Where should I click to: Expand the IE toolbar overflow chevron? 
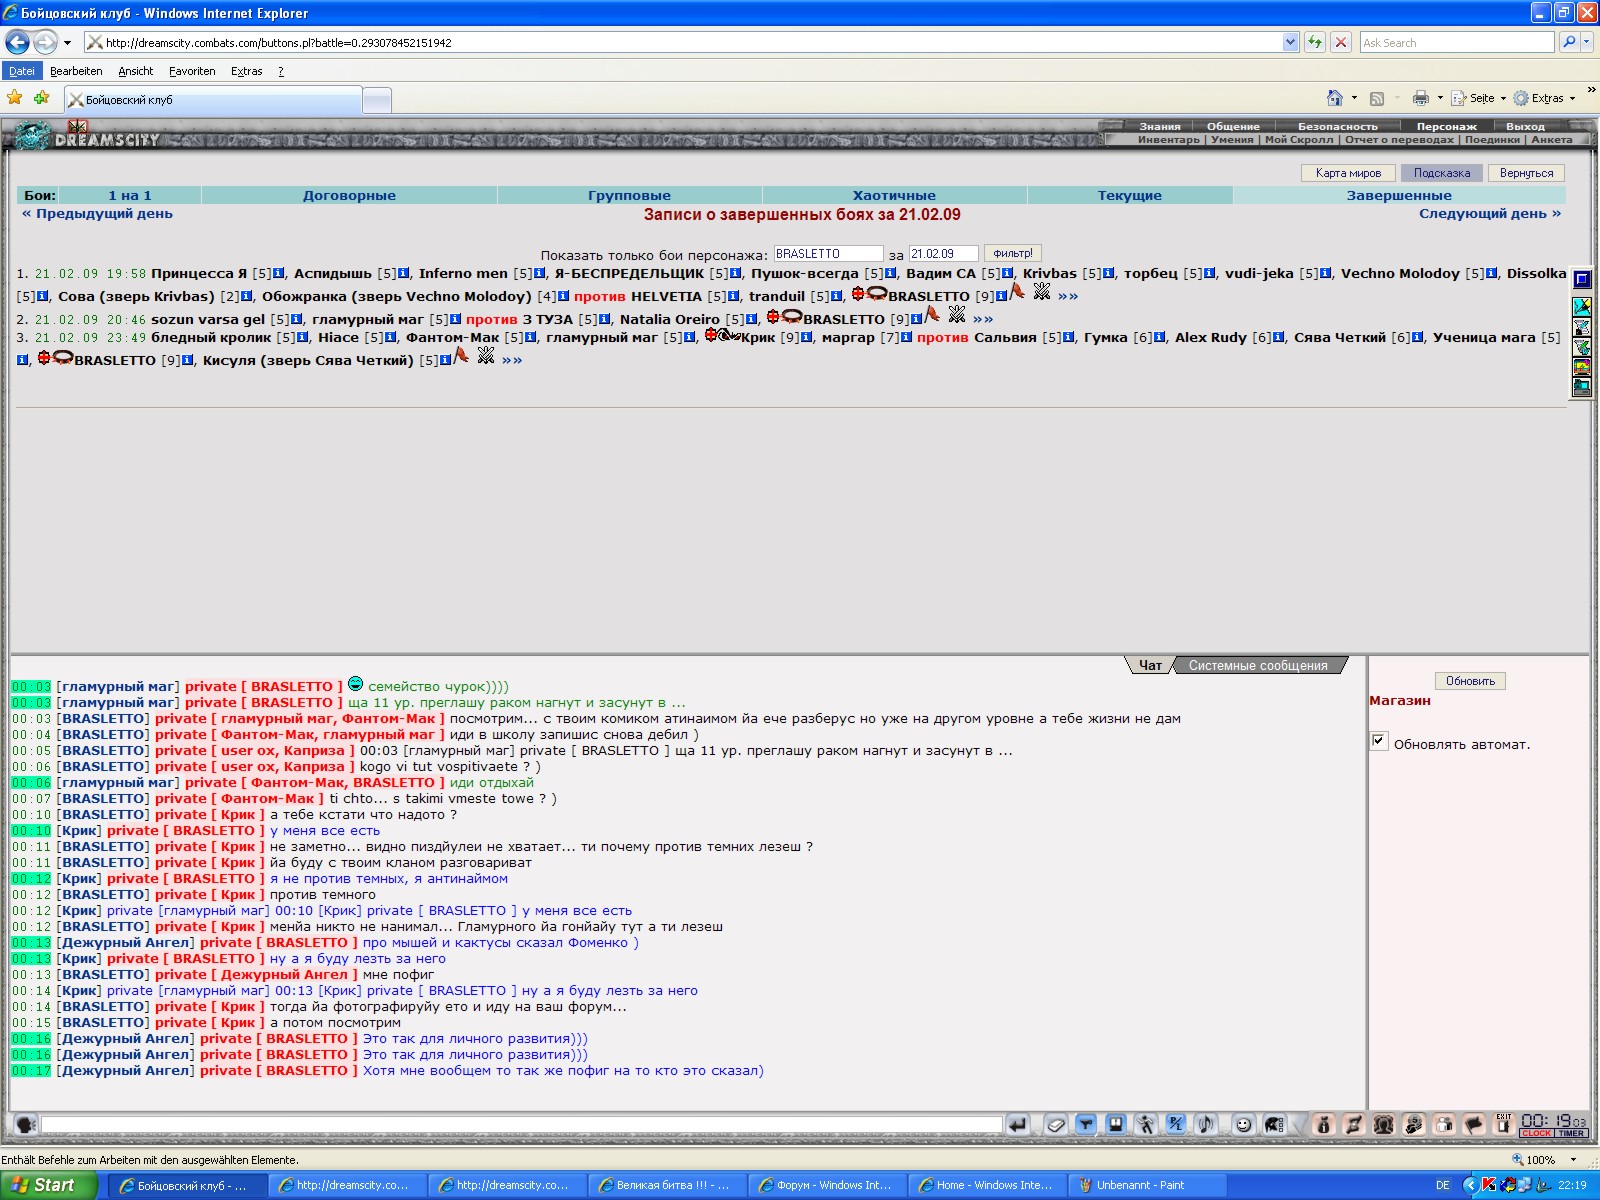click(1591, 90)
